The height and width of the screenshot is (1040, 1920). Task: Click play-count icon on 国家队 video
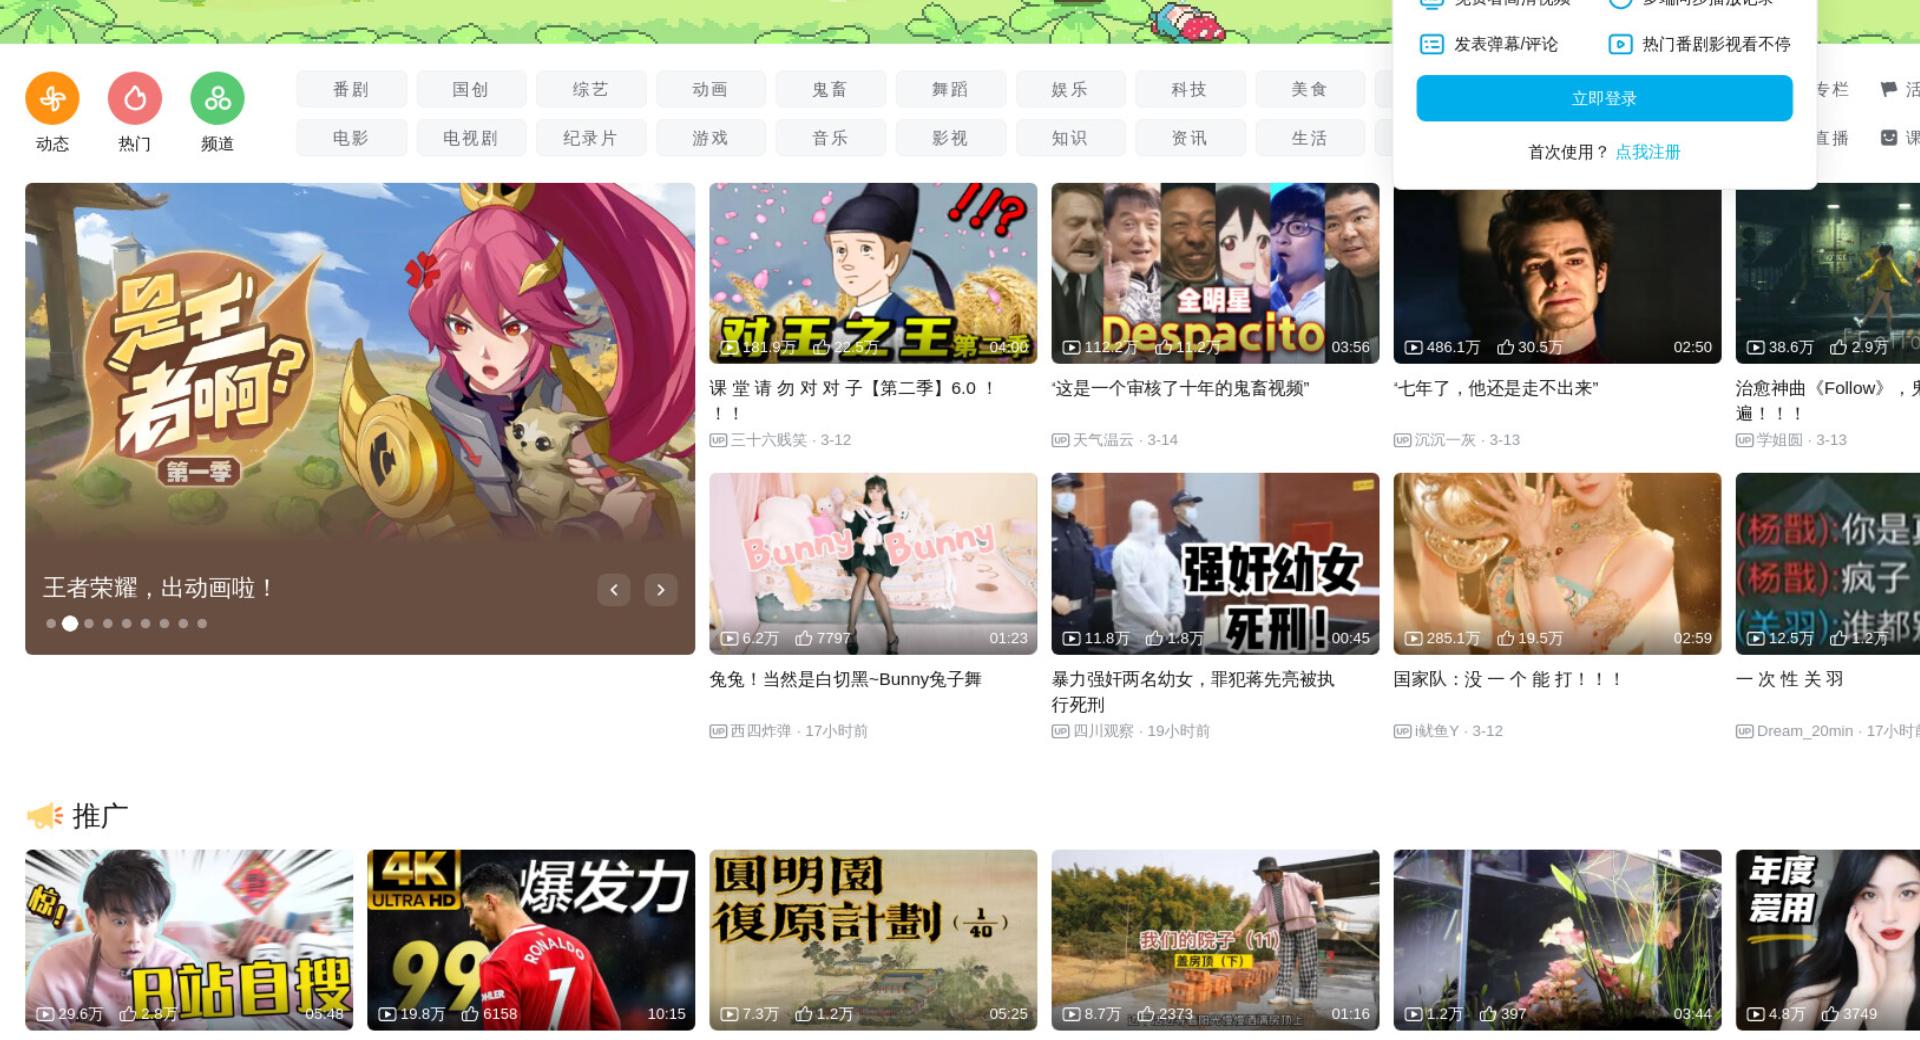click(1413, 638)
